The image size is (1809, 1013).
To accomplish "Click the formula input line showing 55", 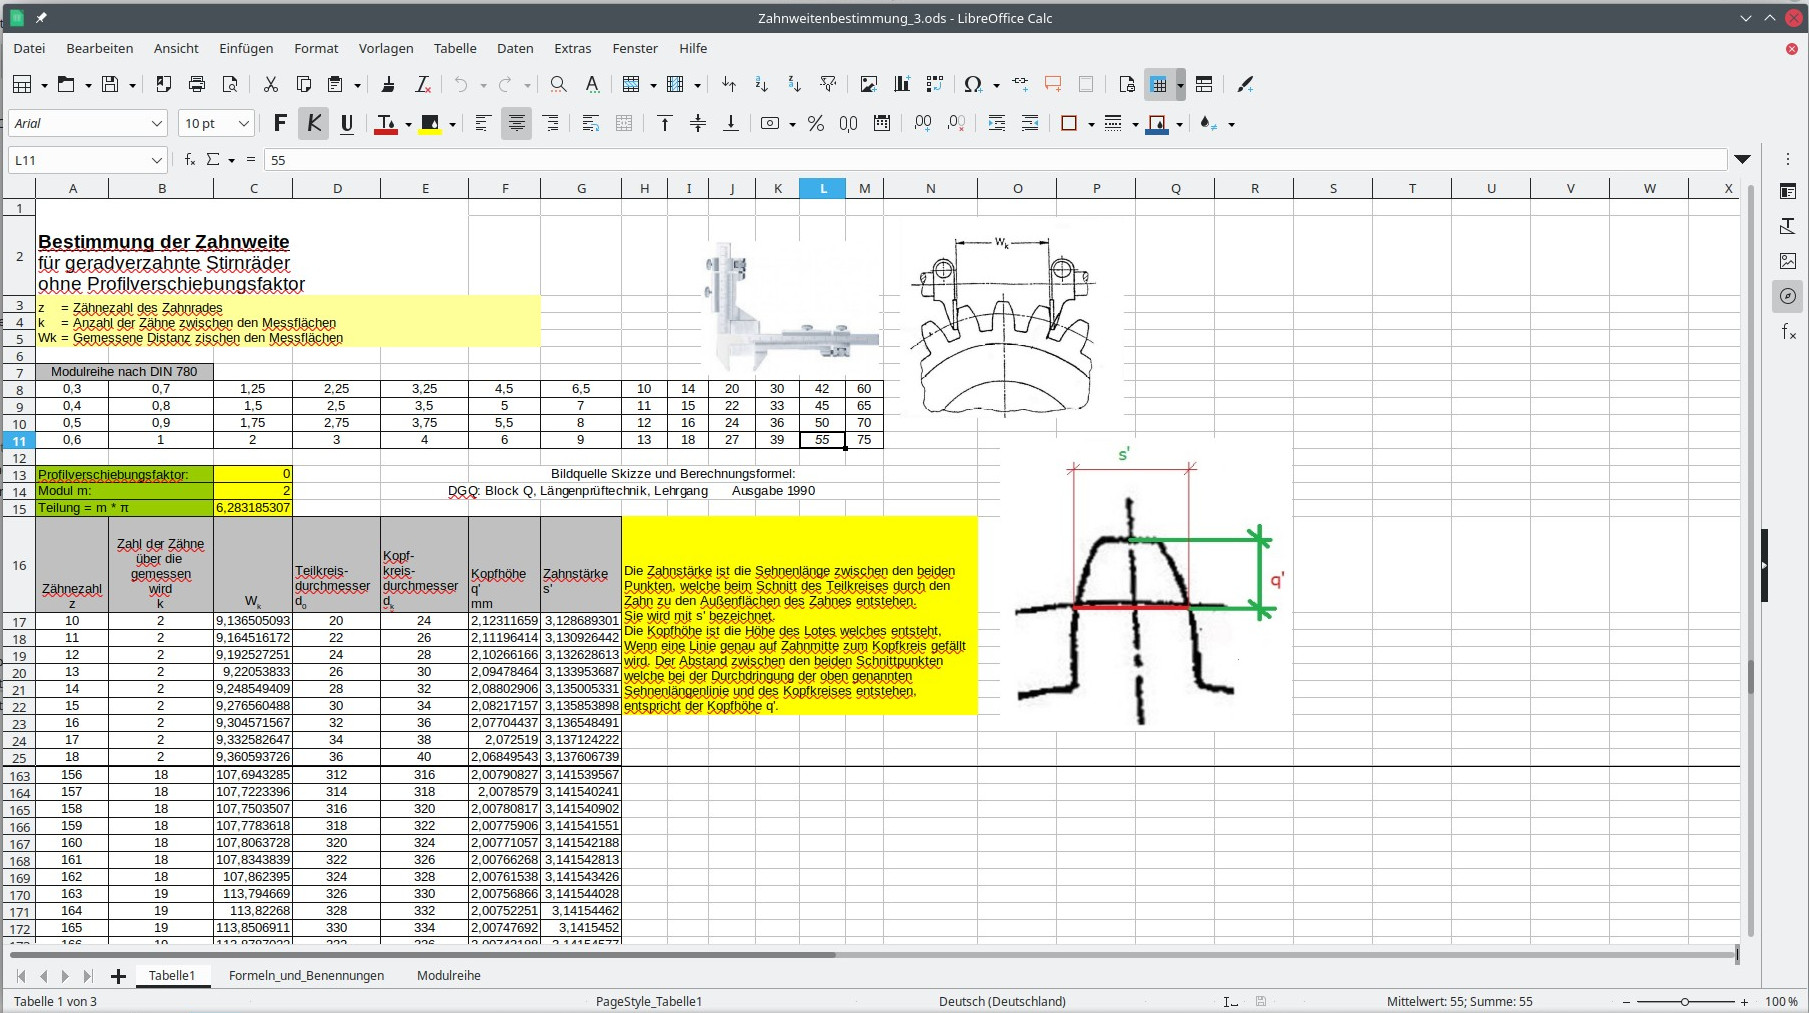I will coord(995,160).
